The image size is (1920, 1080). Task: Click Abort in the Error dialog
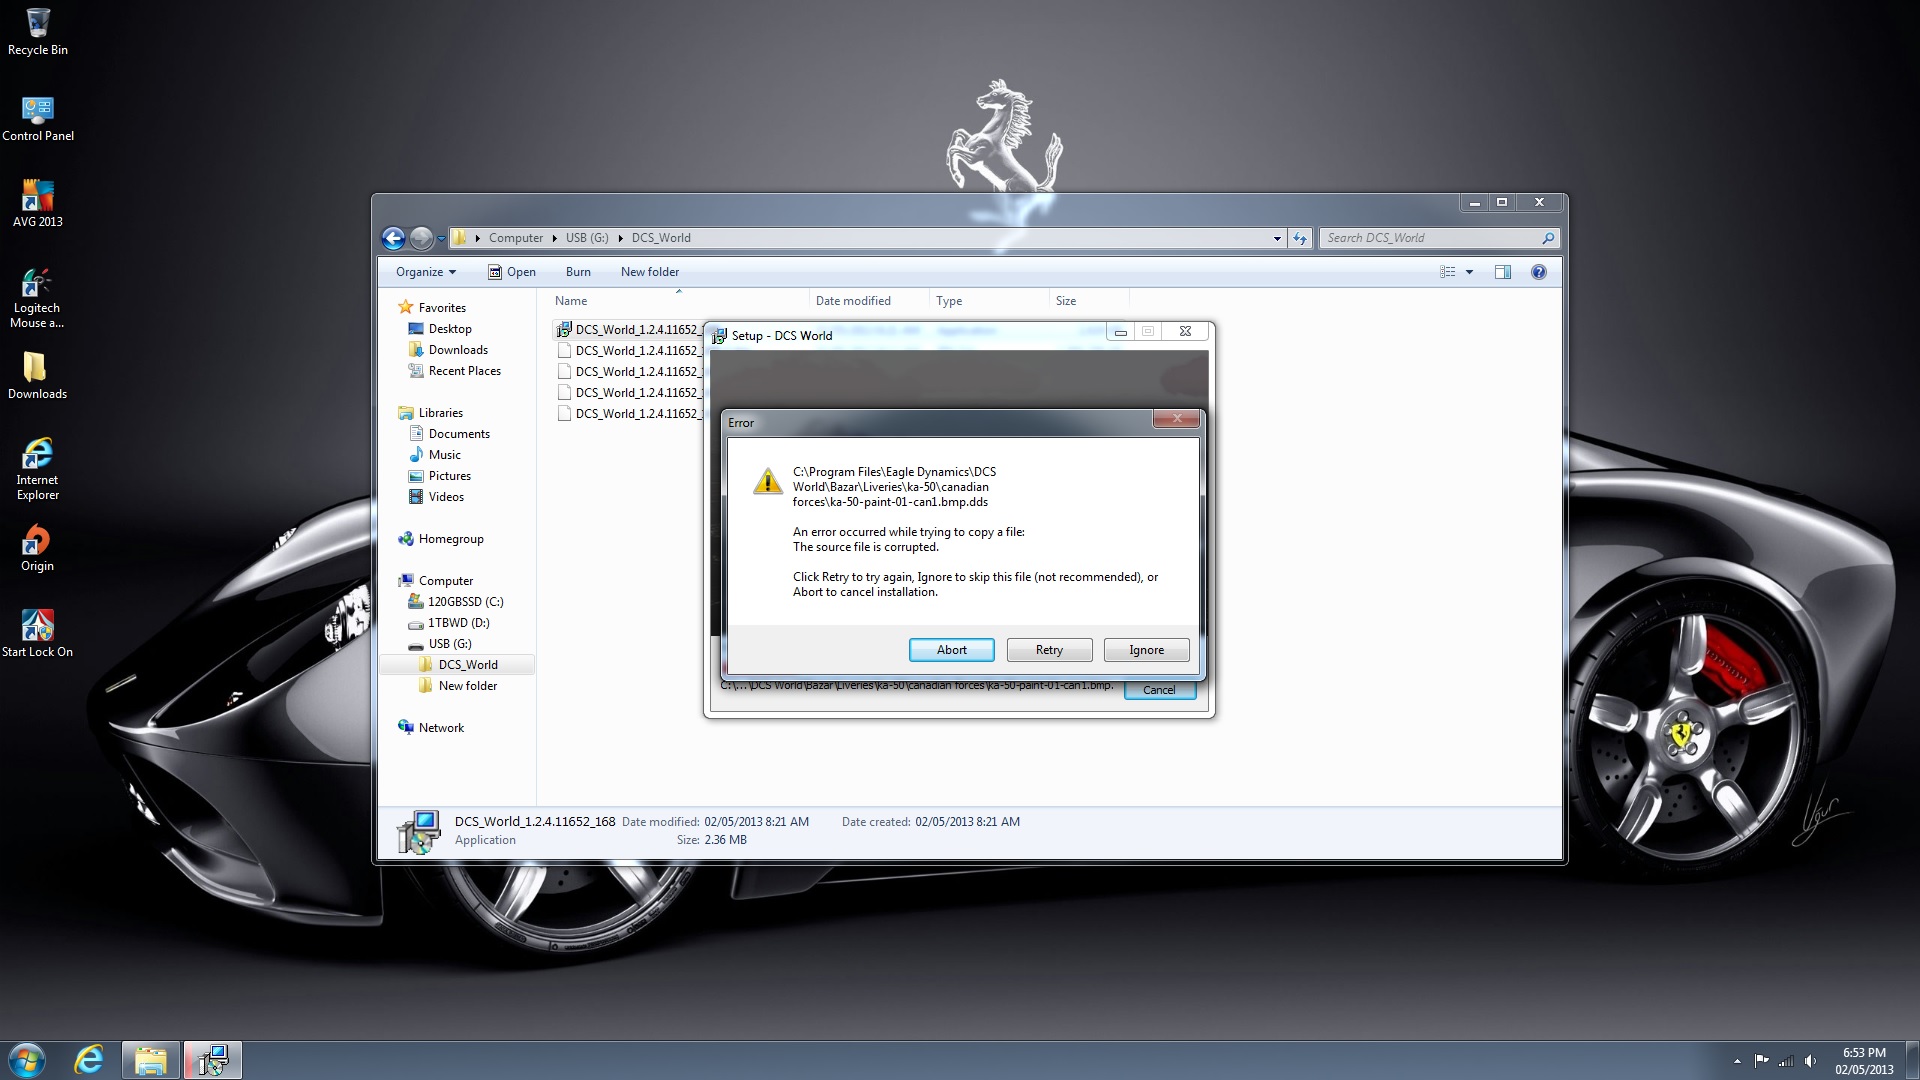pos(951,650)
